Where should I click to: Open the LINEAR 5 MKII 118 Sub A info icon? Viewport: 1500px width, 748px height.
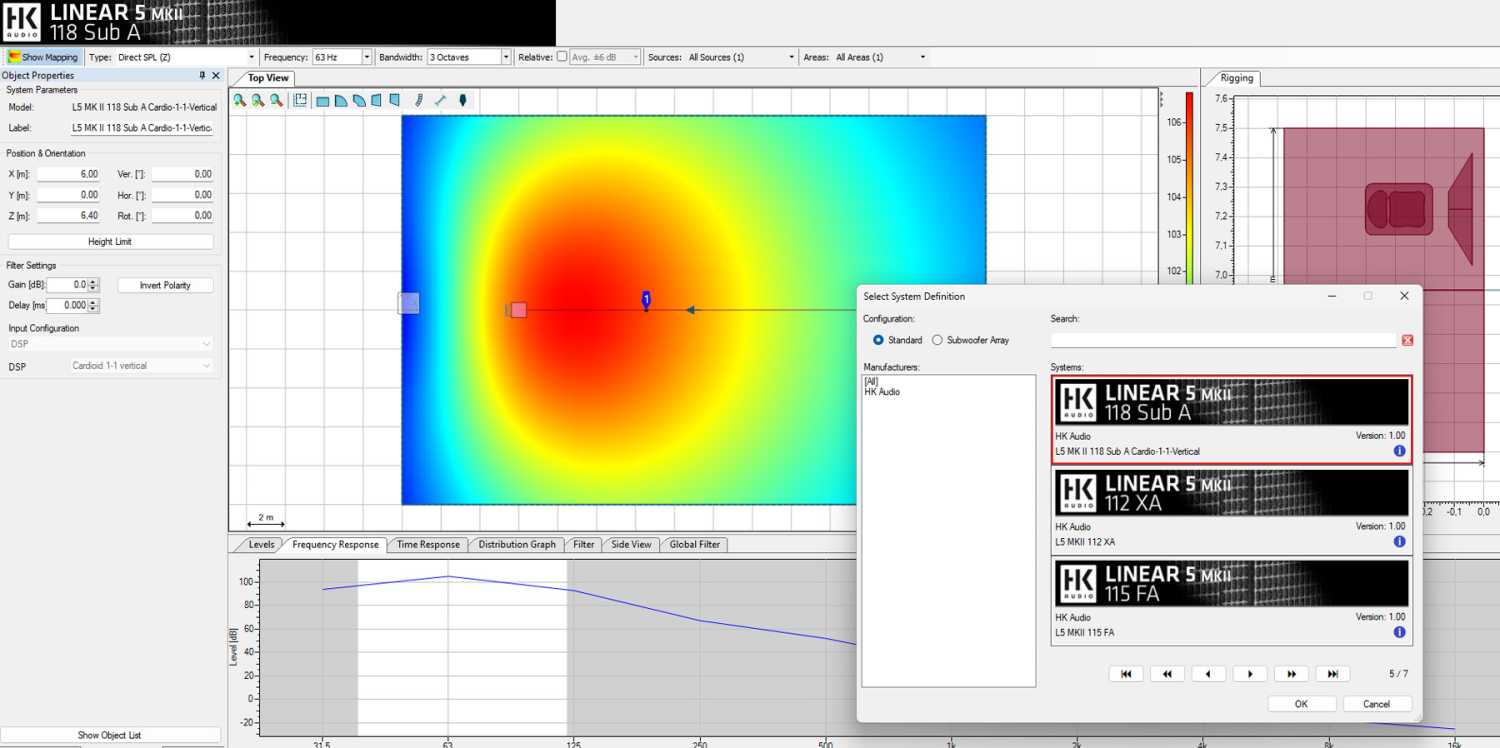(1399, 451)
